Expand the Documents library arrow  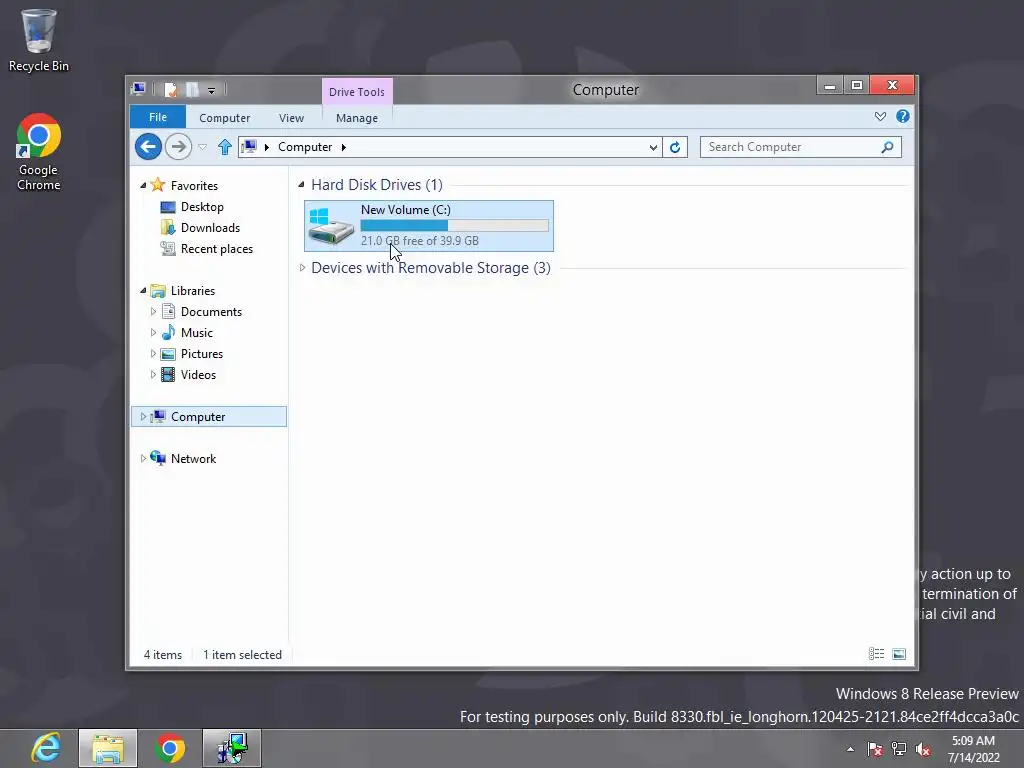153,312
